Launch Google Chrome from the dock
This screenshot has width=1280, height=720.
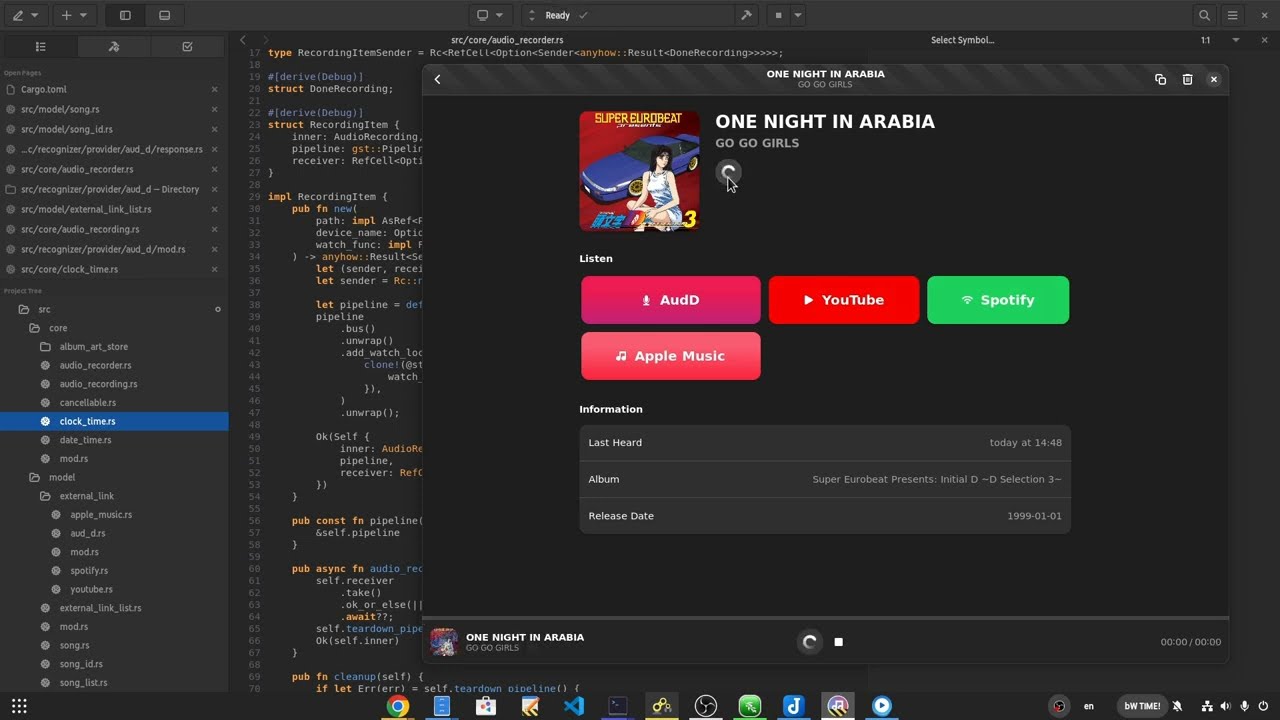click(x=398, y=706)
